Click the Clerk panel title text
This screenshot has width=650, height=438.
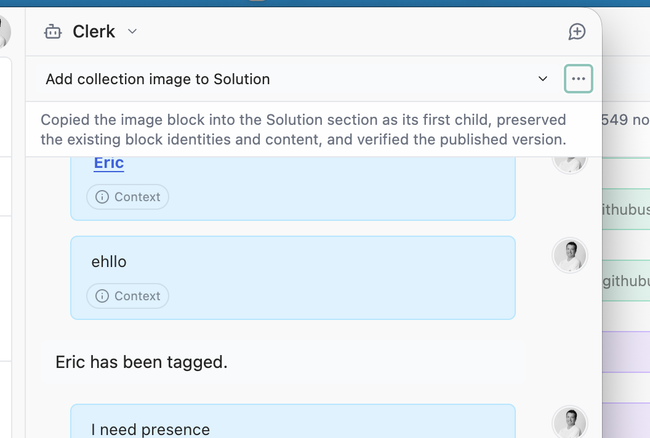pyautogui.click(x=94, y=31)
